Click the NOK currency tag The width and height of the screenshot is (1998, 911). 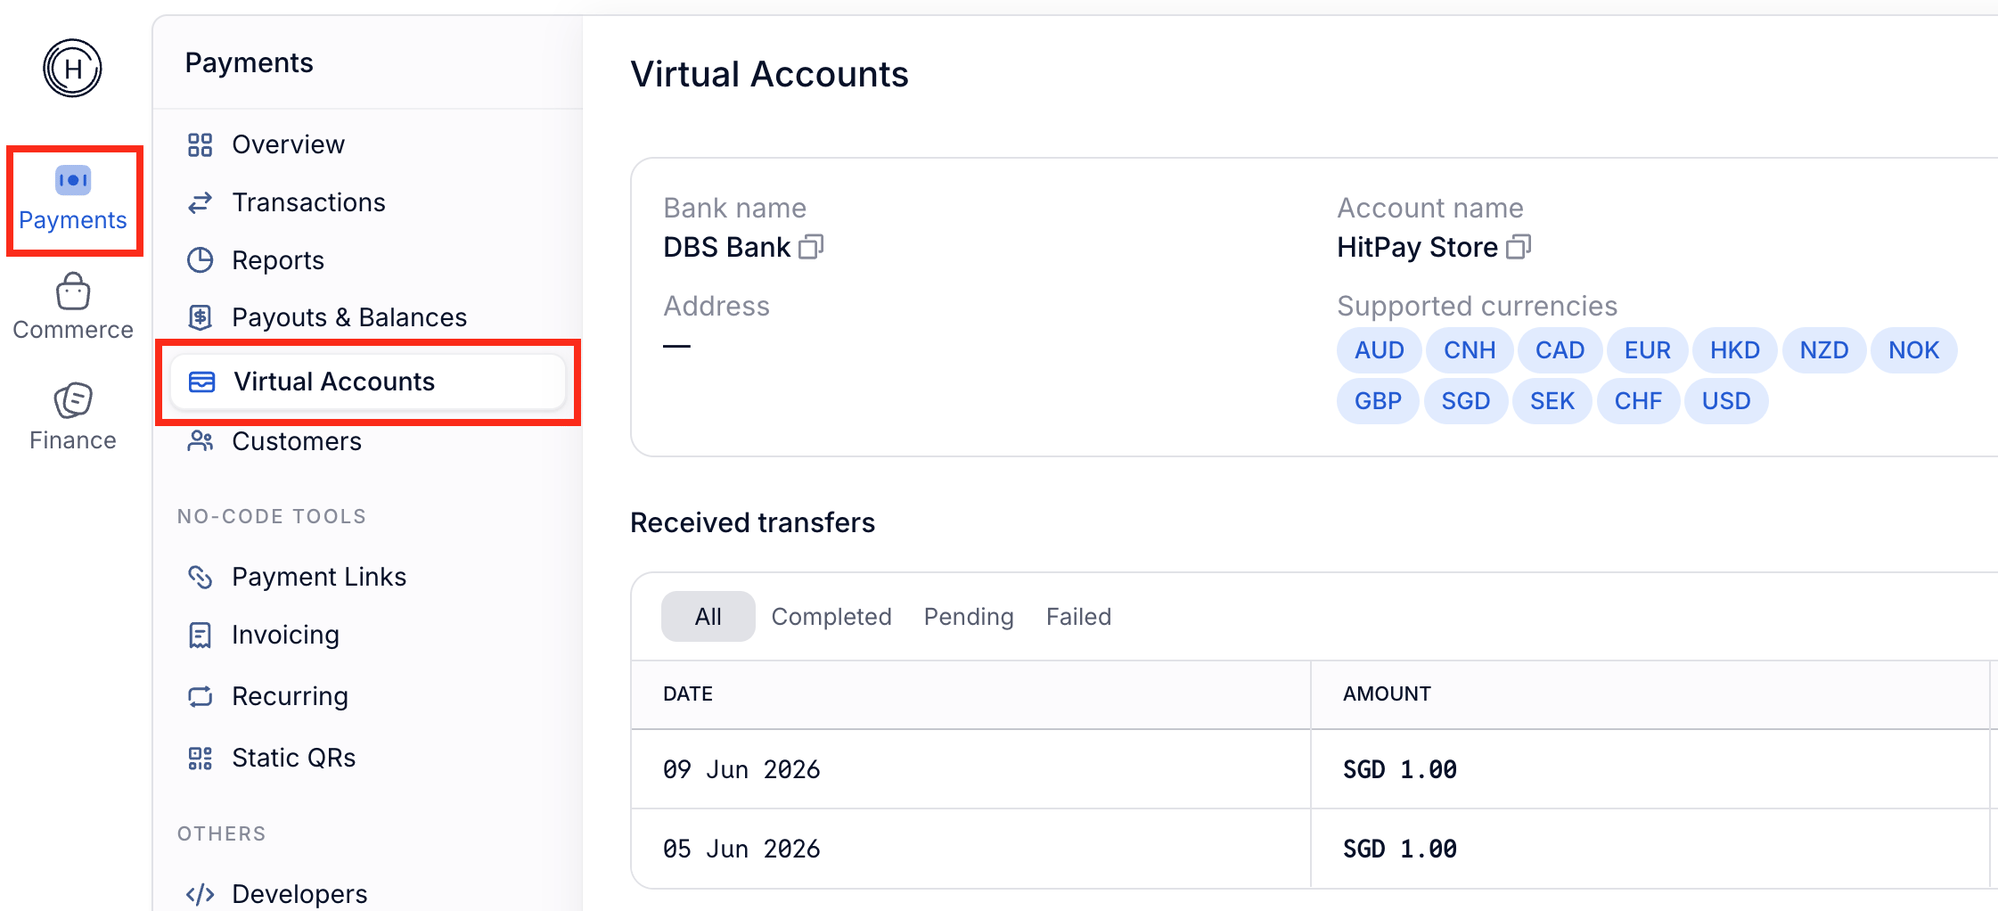1913,350
